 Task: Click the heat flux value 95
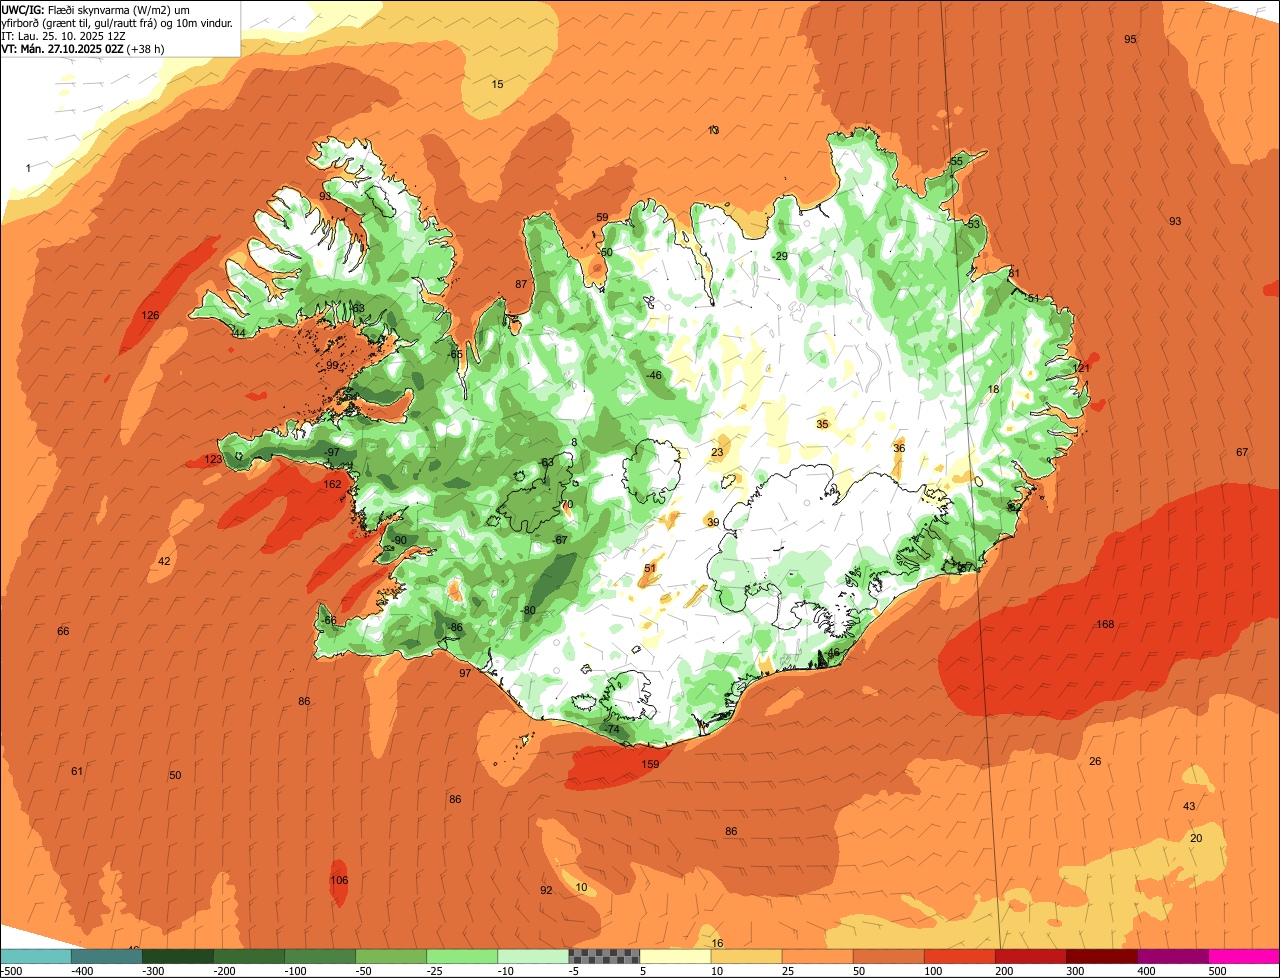pos(1130,40)
